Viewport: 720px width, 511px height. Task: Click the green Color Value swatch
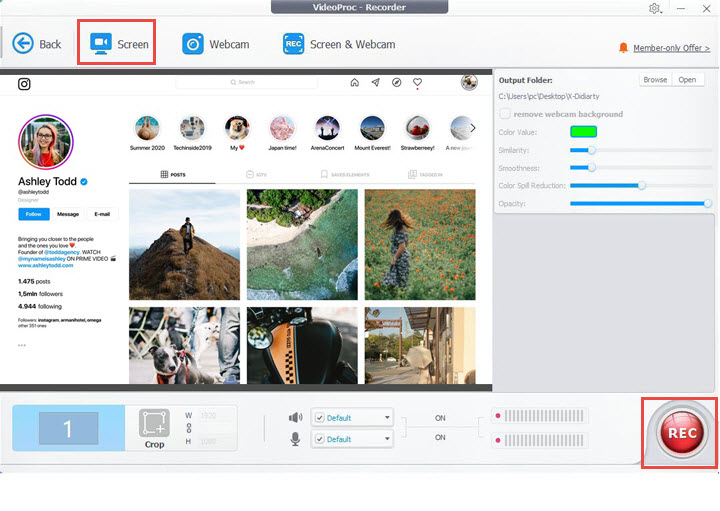(582, 131)
